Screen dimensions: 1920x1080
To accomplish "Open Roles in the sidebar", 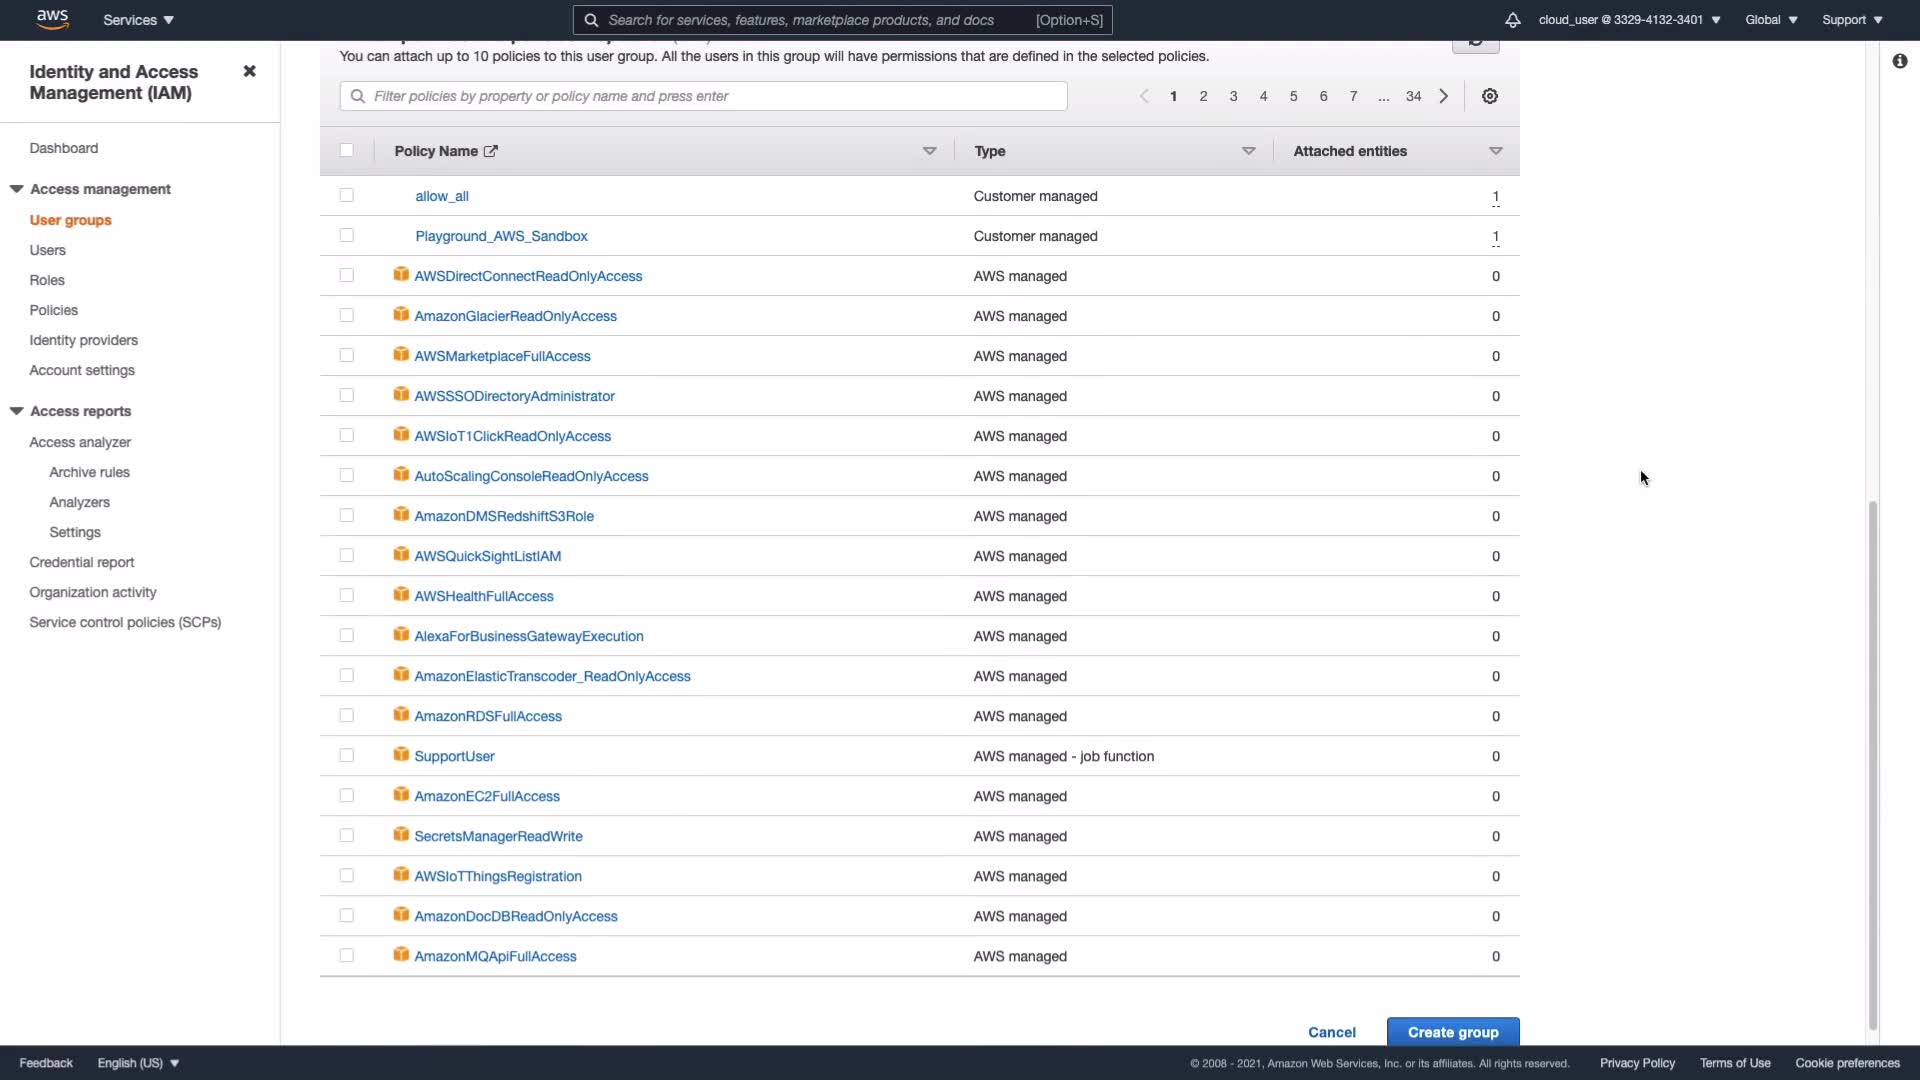I will (x=47, y=280).
